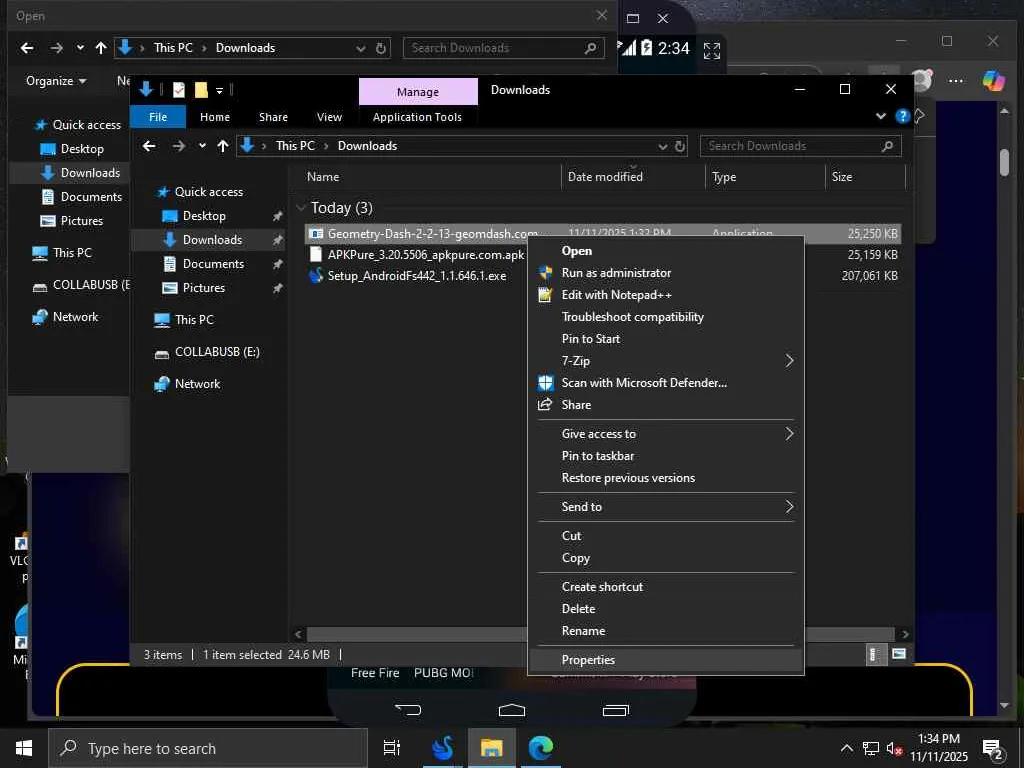Open recent locations dropdown in Explorer
The image size is (1024, 768).
click(x=202, y=146)
